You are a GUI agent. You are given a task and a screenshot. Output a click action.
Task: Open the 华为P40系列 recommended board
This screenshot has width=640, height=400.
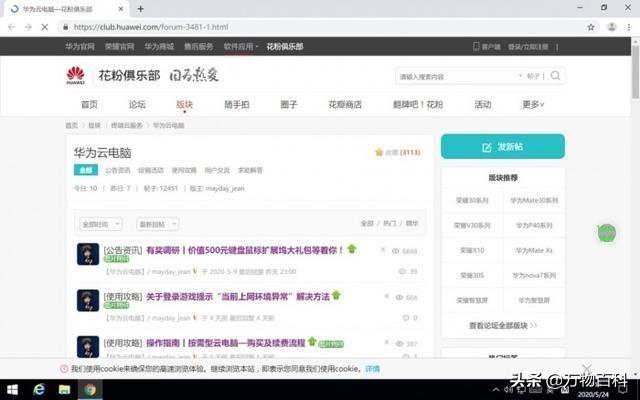[534, 225]
